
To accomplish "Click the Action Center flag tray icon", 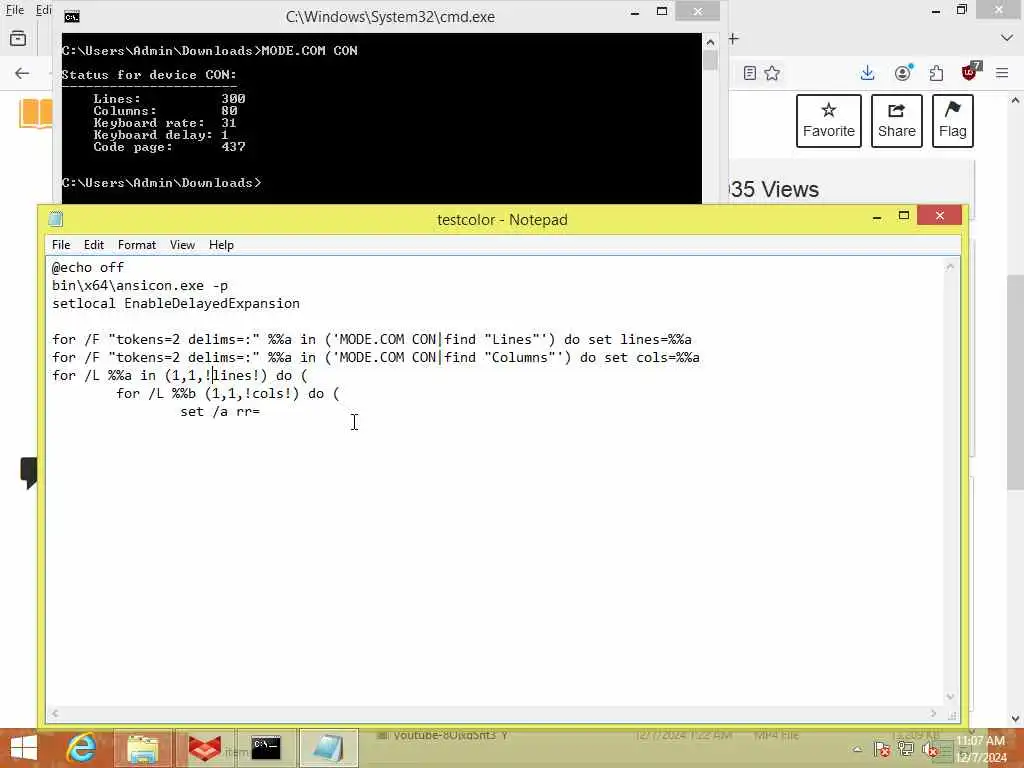I will [x=882, y=749].
